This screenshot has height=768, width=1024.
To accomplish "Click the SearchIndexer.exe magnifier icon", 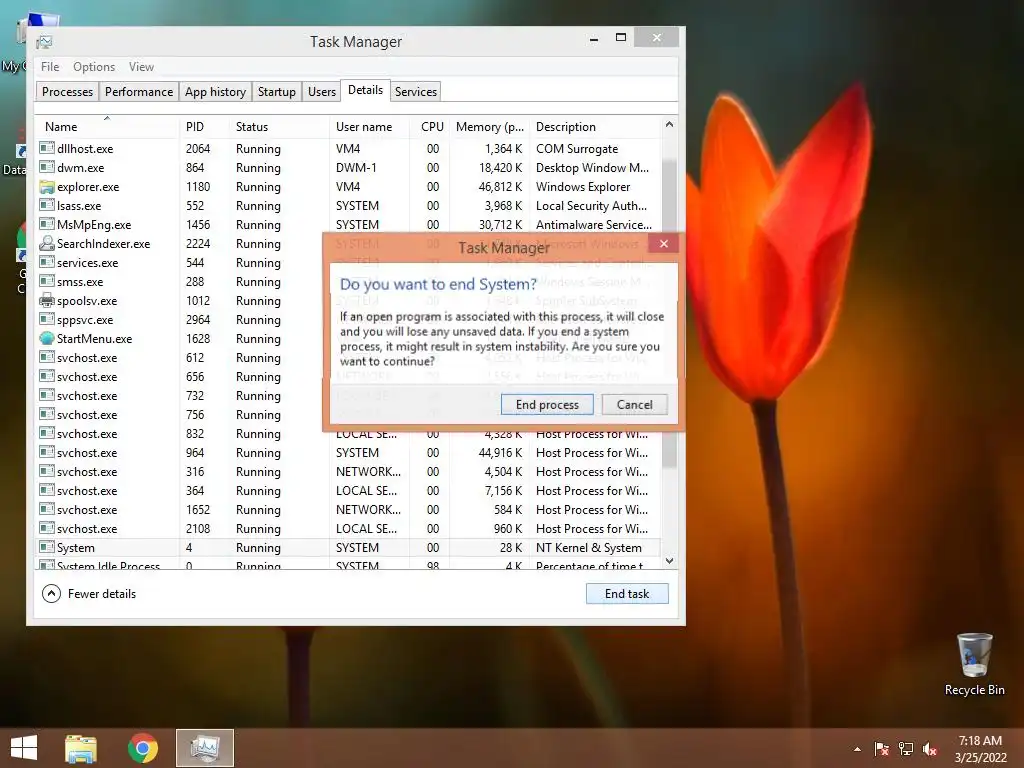I will click(46, 244).
